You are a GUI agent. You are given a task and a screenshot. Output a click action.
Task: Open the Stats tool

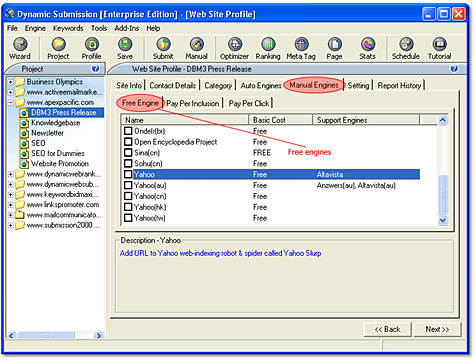(367, 48)
